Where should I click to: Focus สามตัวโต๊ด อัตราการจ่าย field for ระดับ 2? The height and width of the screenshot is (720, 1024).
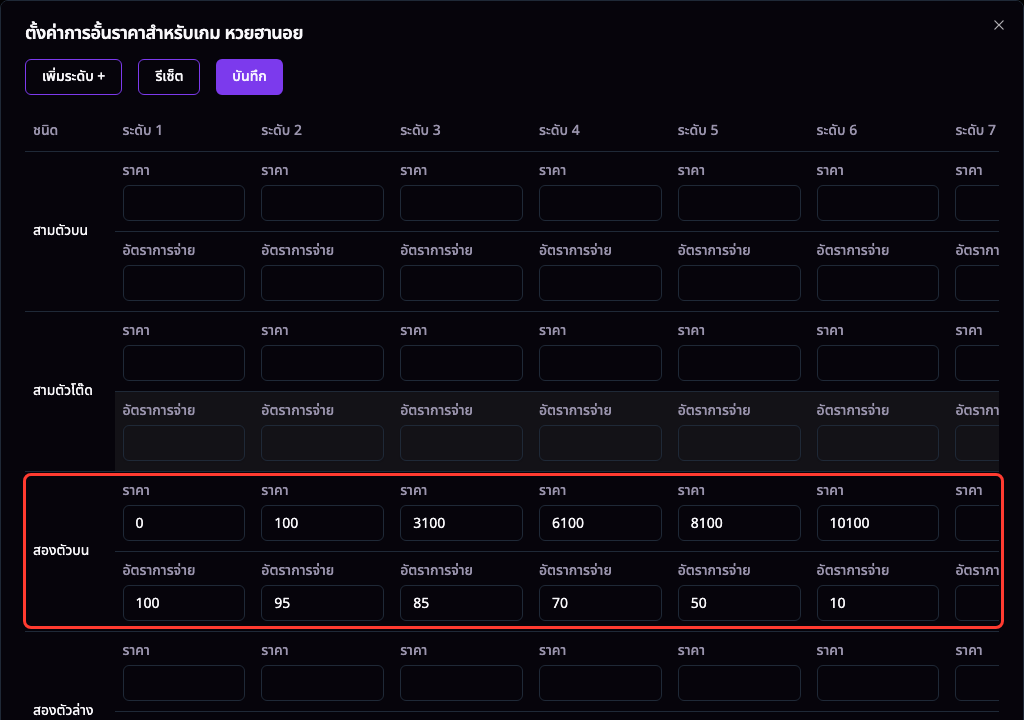(x=323, y=443)
